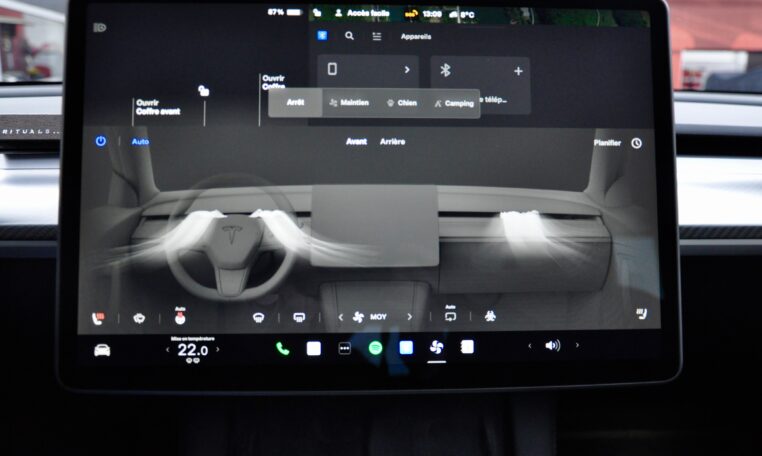This screenshot has width=762, height=456.
Task: Select the Chien dog mode
Action: pyautogui.click(x=402, y=103)
